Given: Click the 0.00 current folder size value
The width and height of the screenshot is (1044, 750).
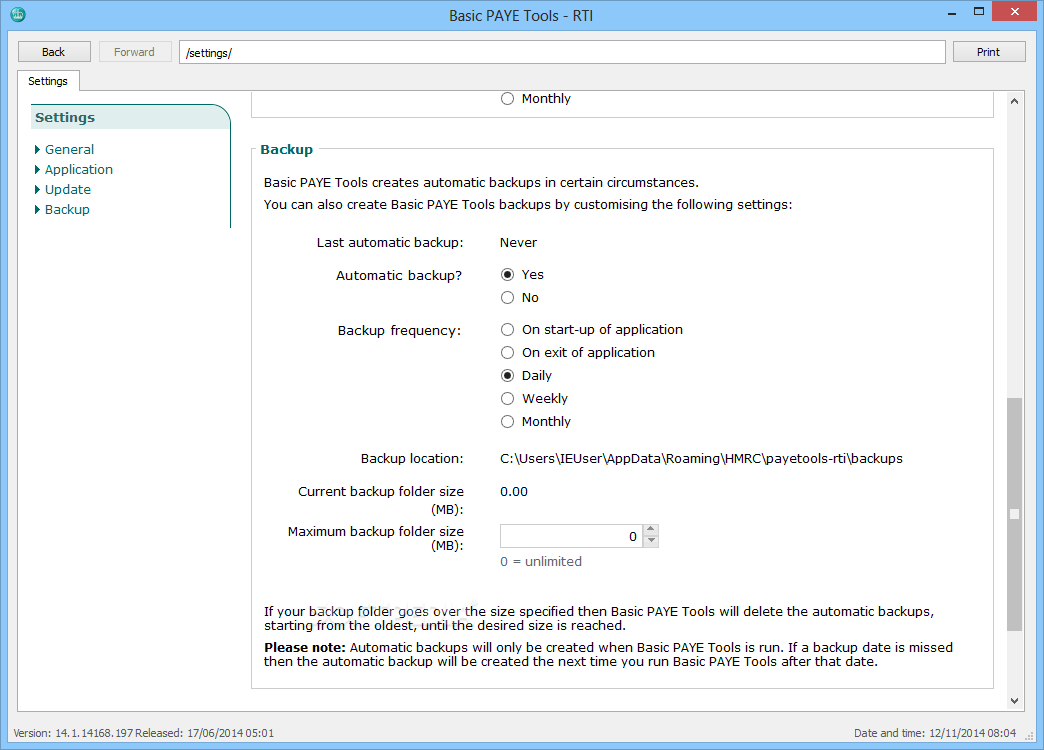Looking at the screenshot, I should point(513,492).
